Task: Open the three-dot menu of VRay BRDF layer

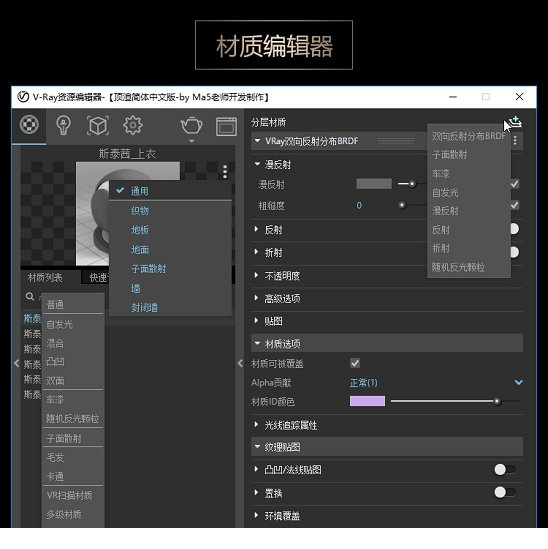Action: coord(515,141)
